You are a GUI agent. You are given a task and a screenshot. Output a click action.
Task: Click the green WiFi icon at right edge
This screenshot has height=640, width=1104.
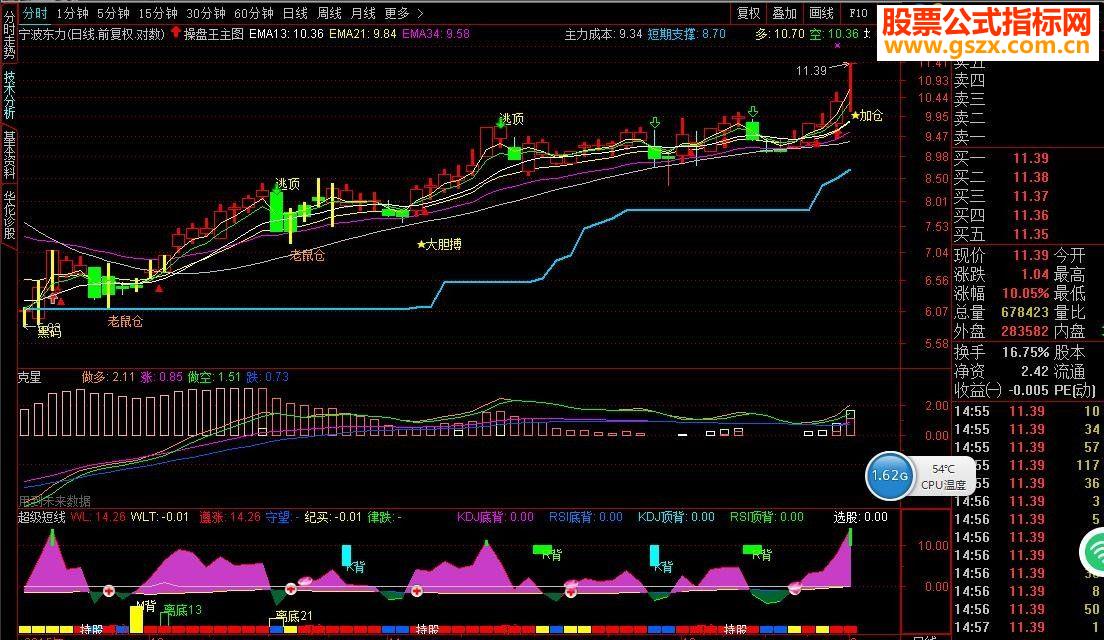point(1093,551)
